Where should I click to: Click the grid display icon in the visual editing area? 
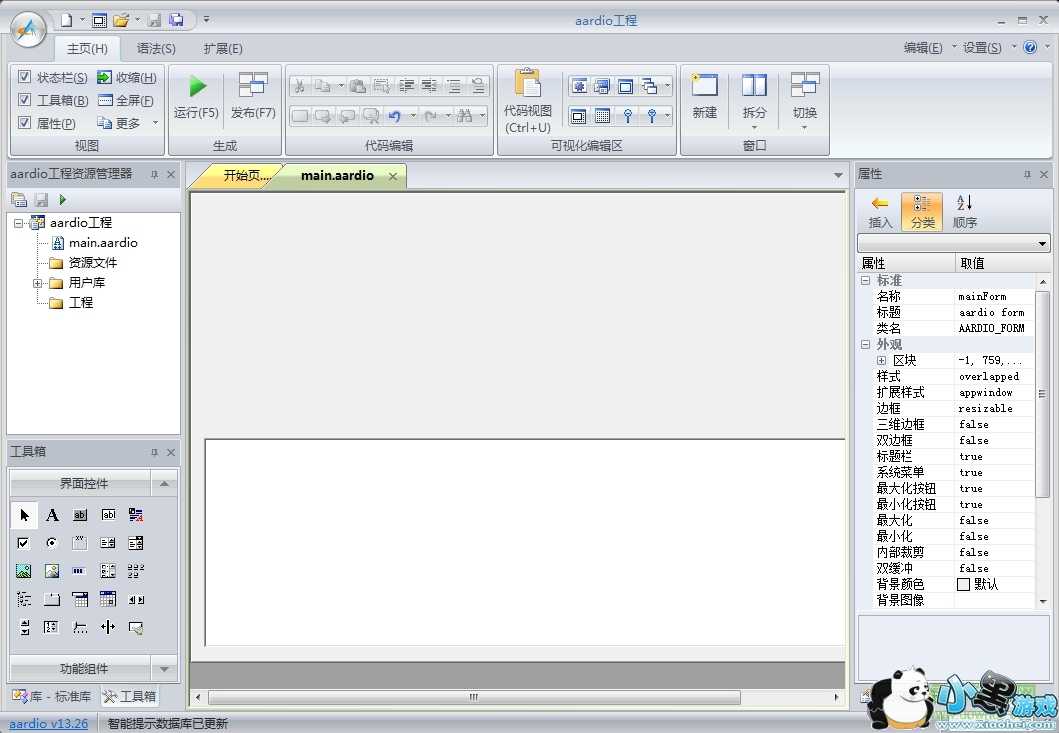click(602, 116)
